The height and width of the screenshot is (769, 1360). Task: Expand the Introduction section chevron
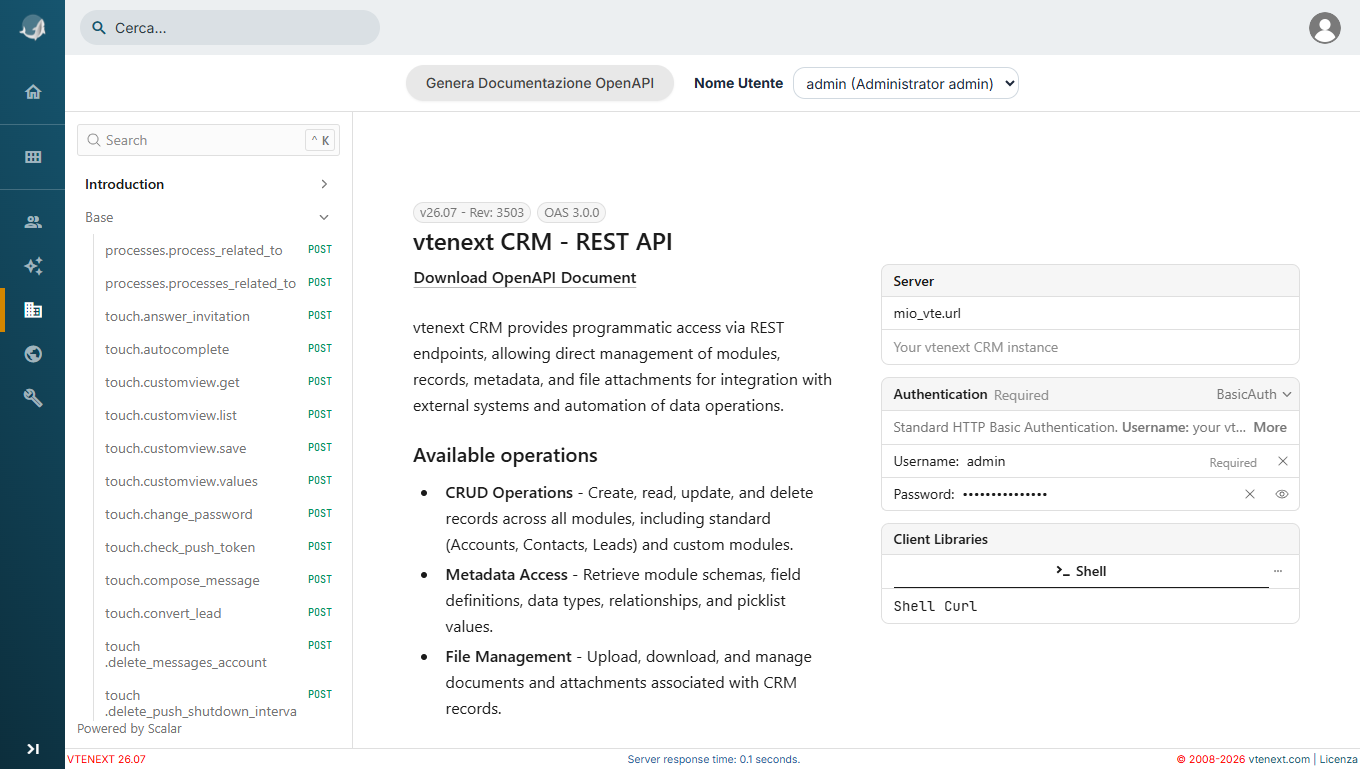[324, 184]
